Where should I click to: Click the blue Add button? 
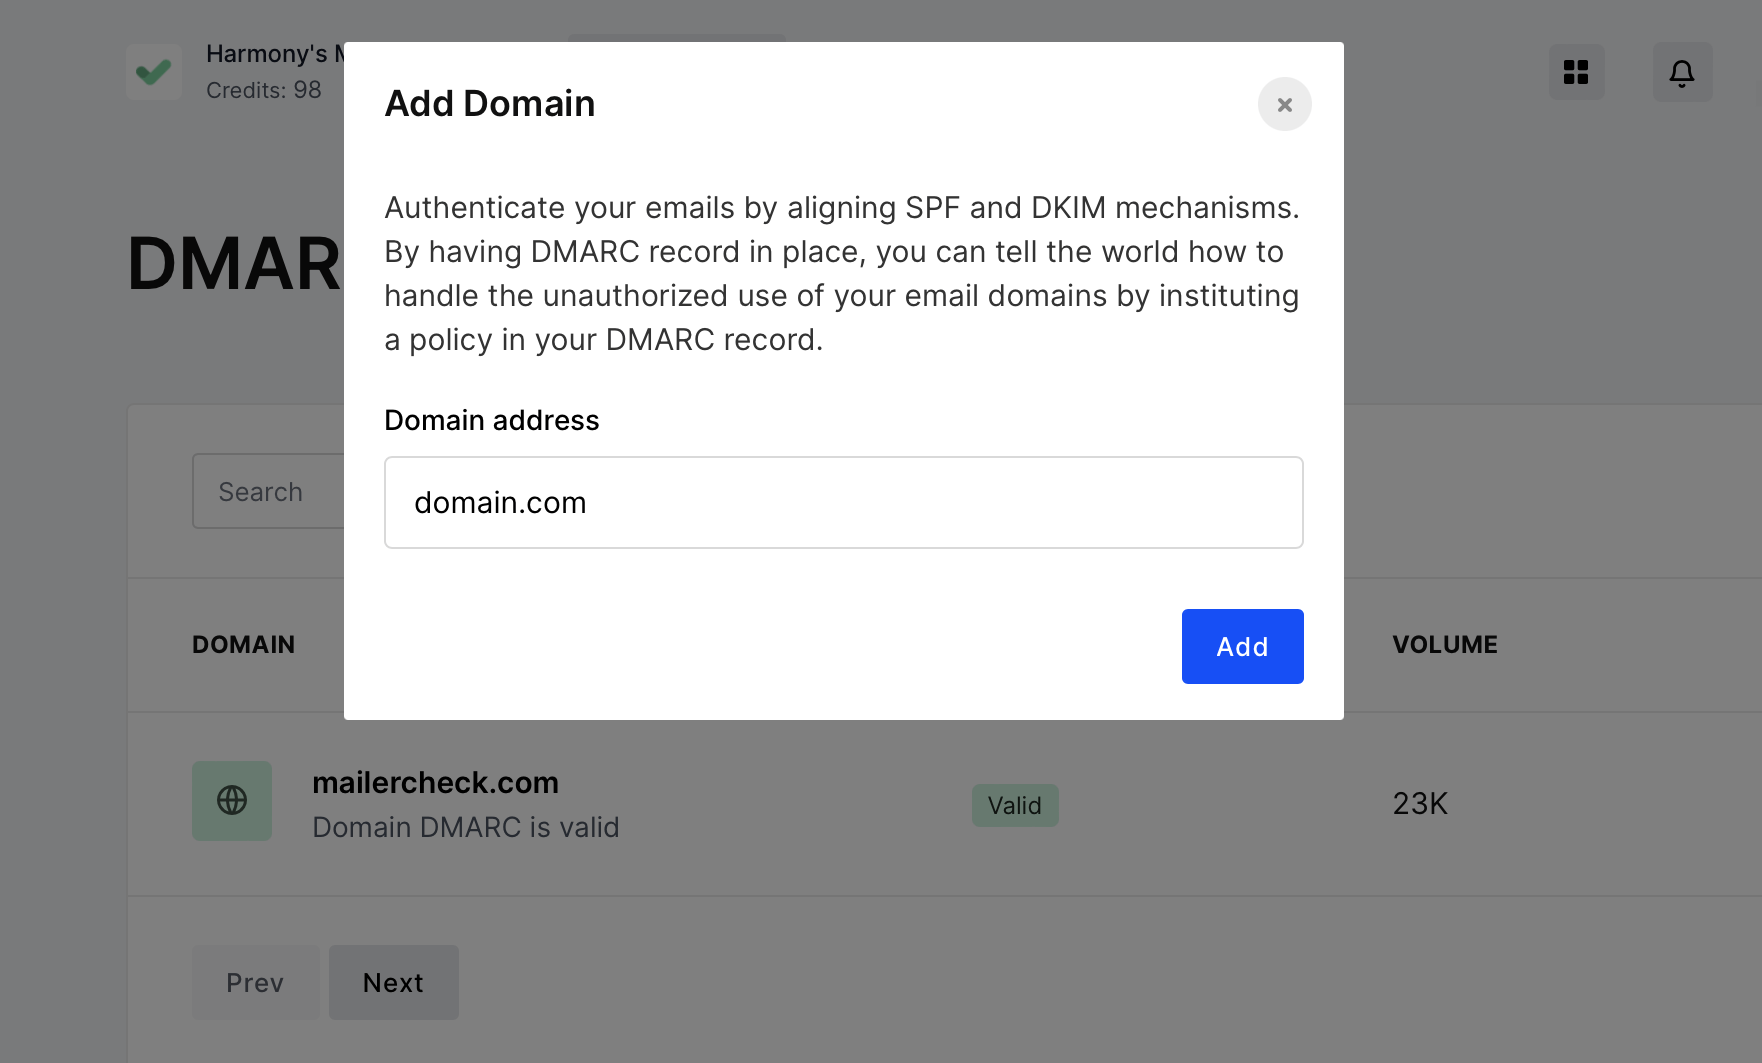pyautogui.click(x=1242, y=646)
